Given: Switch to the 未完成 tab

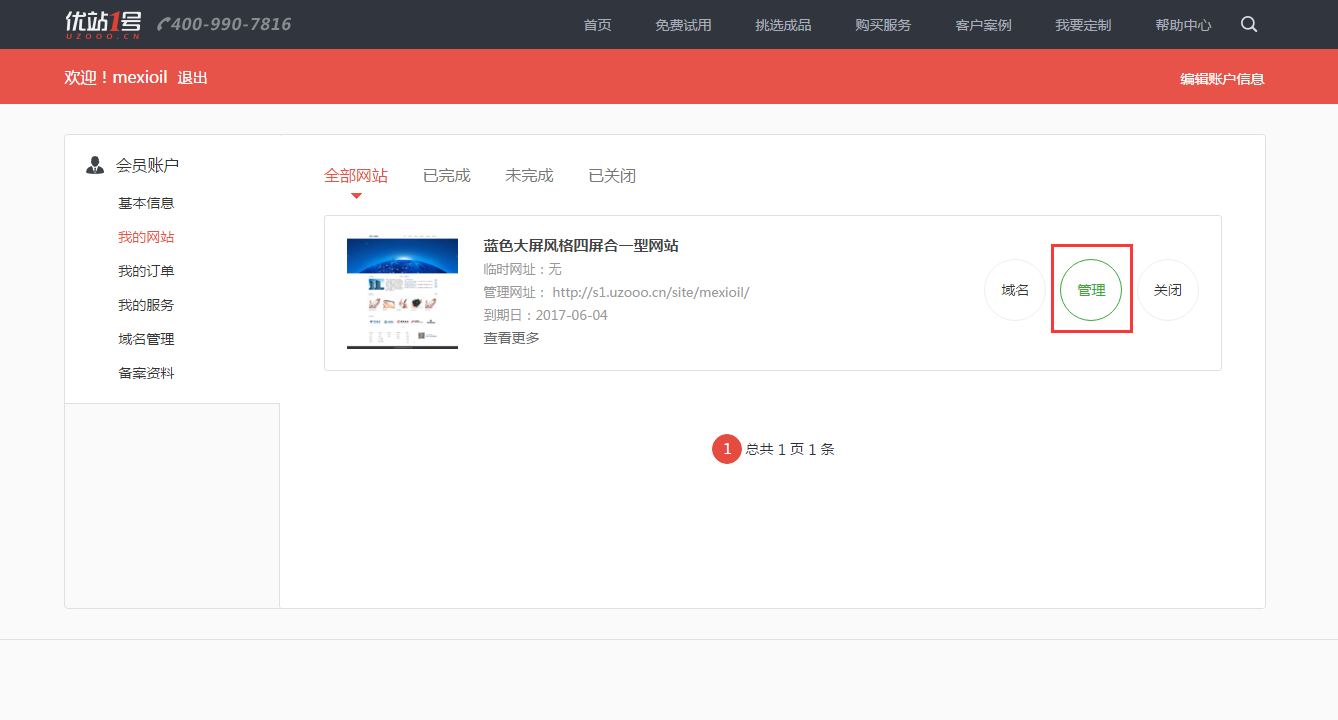Looking at the screenshot, I should pyautogui.click(x=529, y=175).
